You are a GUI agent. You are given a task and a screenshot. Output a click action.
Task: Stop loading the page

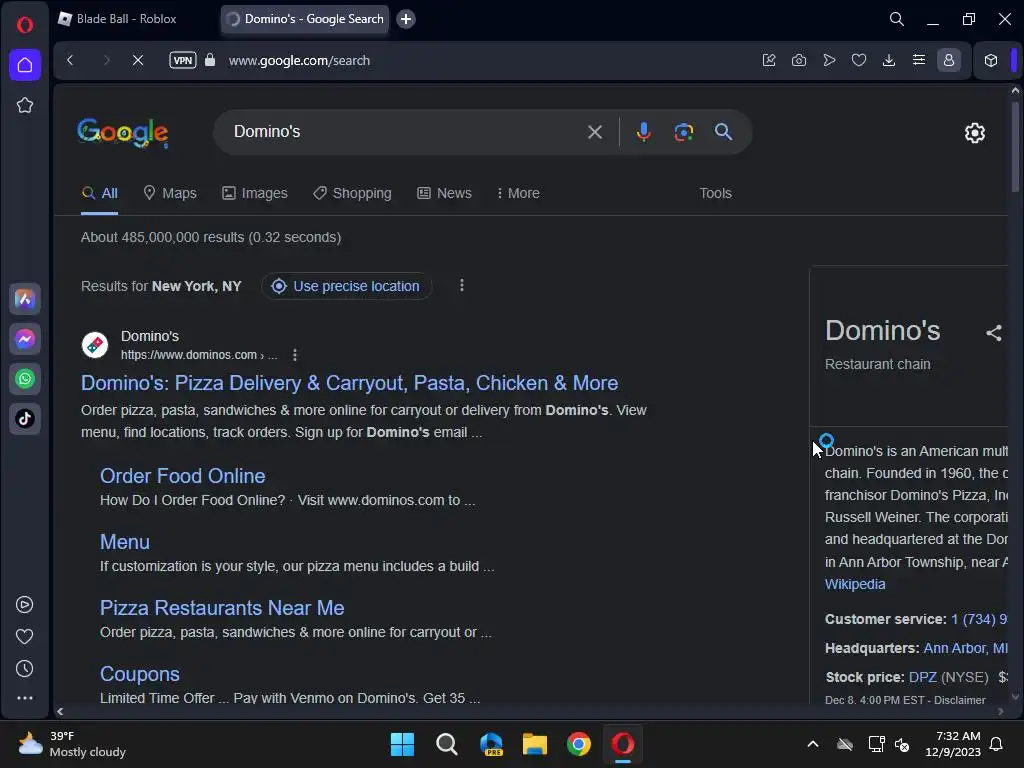(x=138, y=60)
